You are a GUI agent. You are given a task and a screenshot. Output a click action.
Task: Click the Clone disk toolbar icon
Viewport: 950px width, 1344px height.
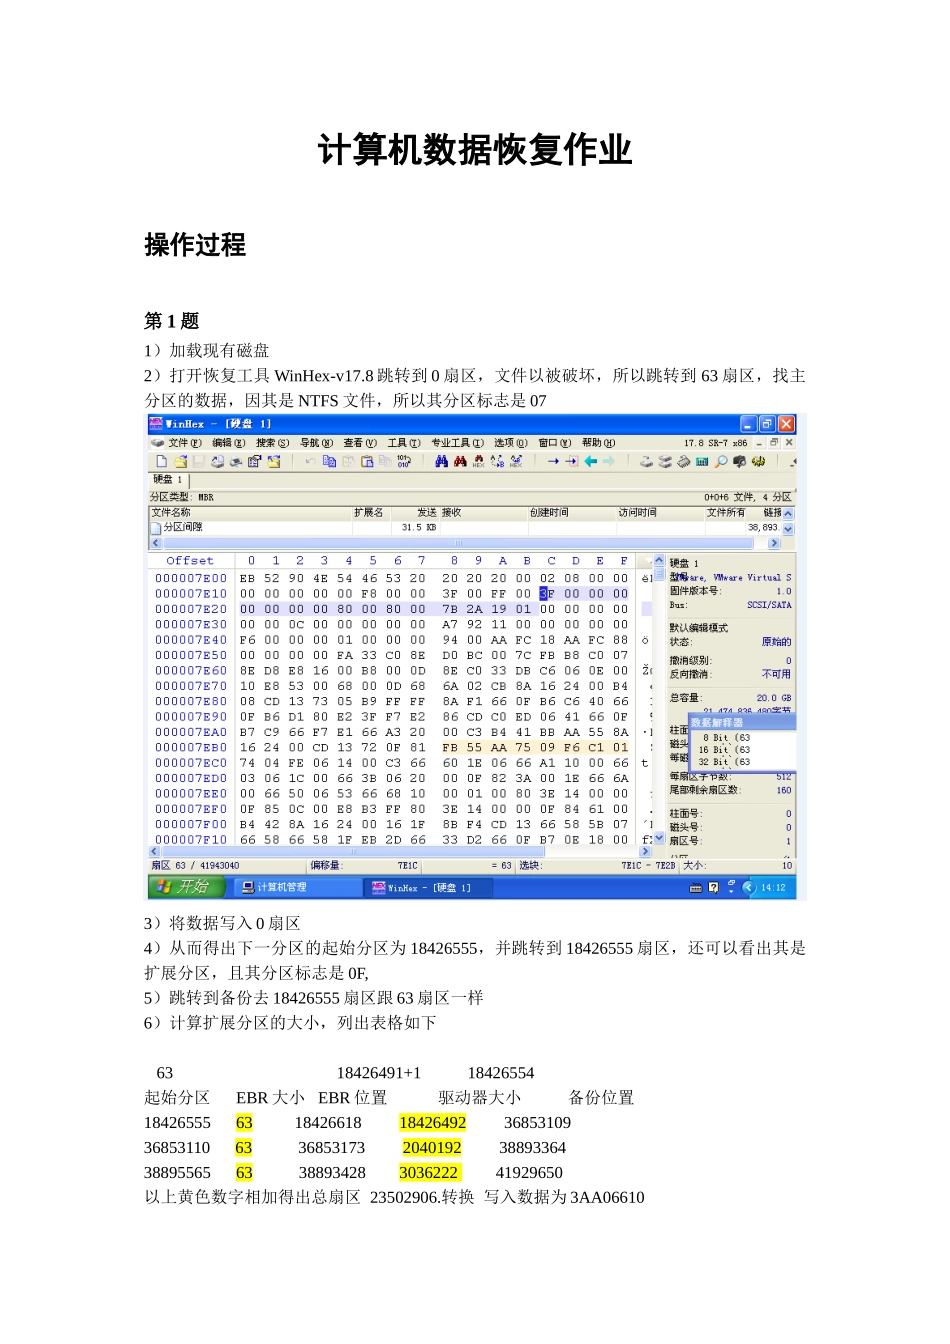[x=664, y=461]
